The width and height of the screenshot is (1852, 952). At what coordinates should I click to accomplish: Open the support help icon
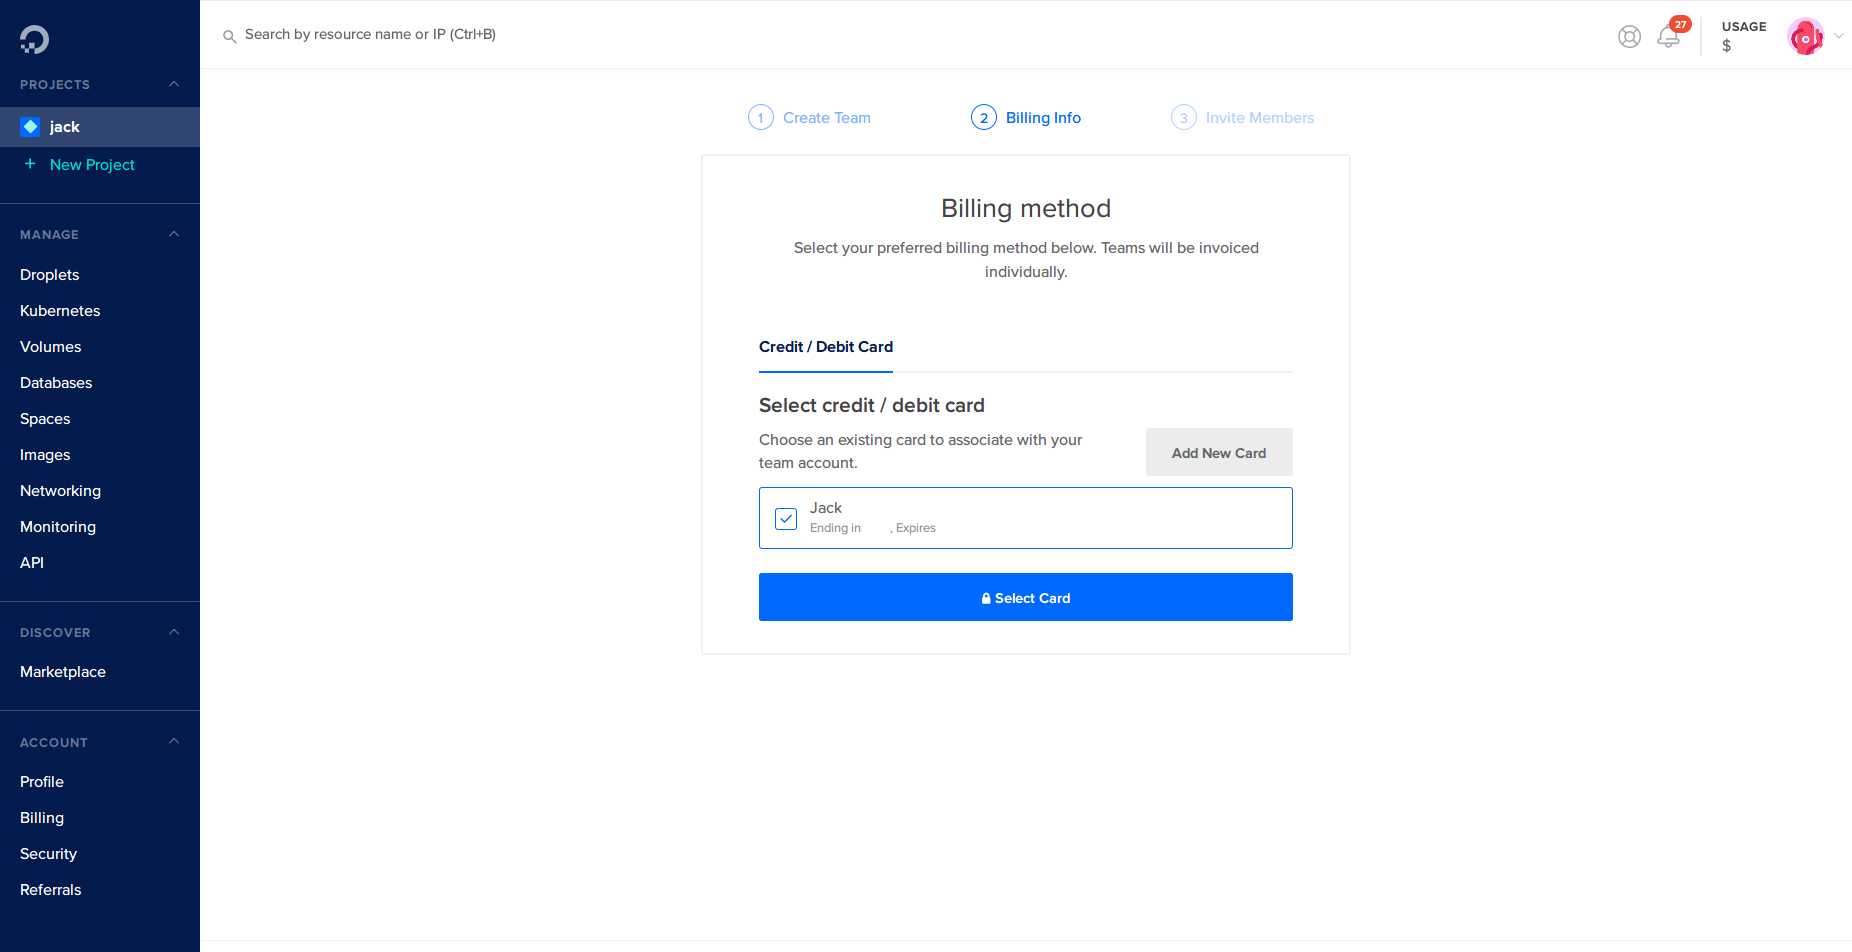pos(1629,36)
